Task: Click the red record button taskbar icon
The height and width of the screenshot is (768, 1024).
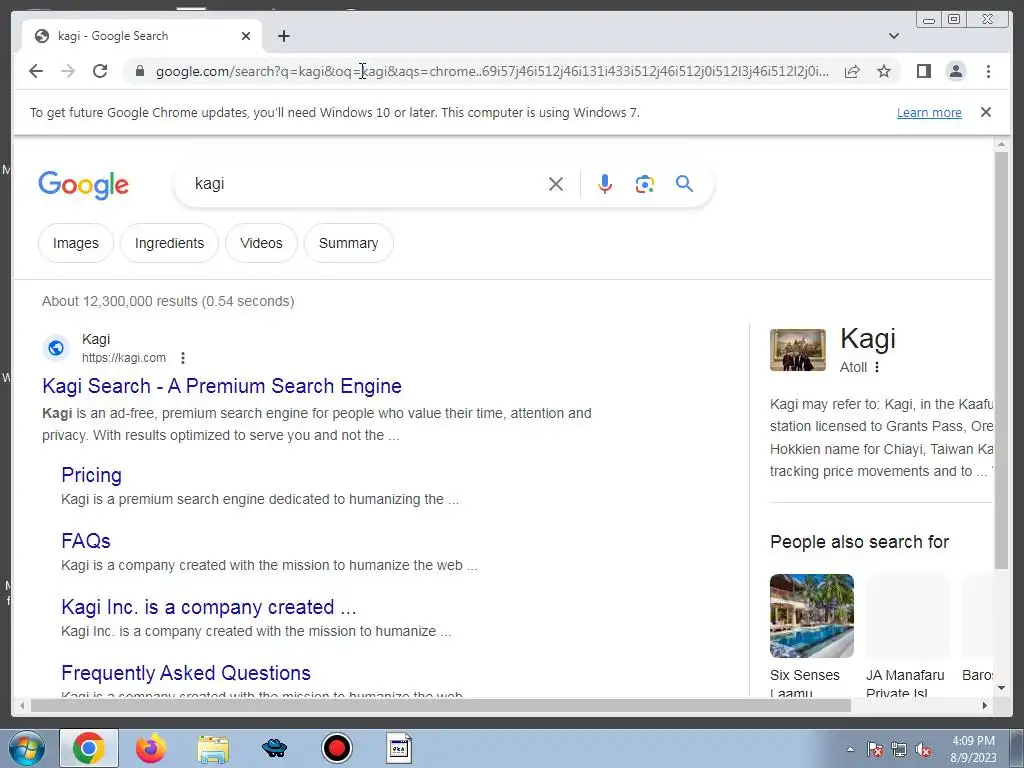Action: pos(337,748)
